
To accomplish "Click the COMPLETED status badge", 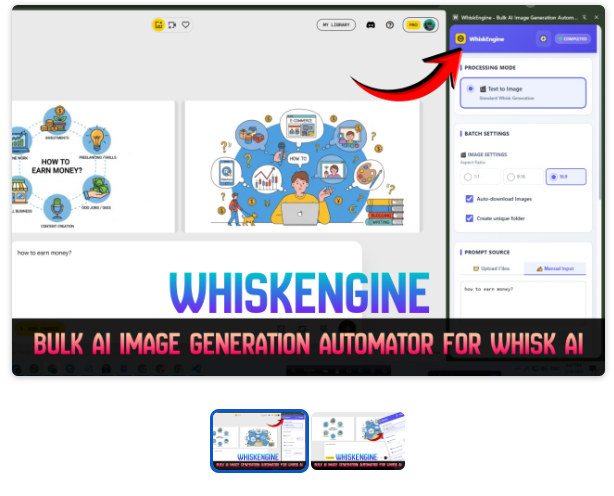I will [x=572, y=39].
